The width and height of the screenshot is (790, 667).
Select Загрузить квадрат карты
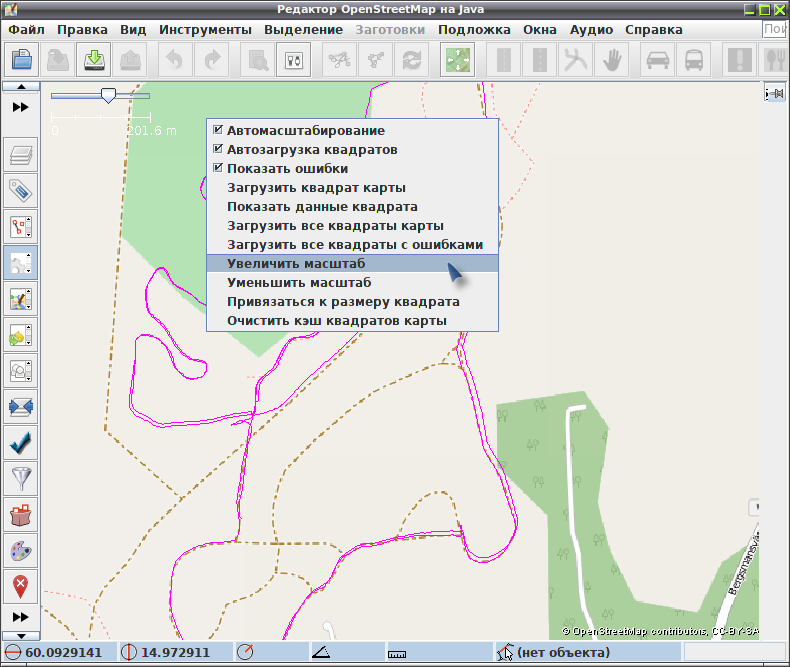point(352,187)
